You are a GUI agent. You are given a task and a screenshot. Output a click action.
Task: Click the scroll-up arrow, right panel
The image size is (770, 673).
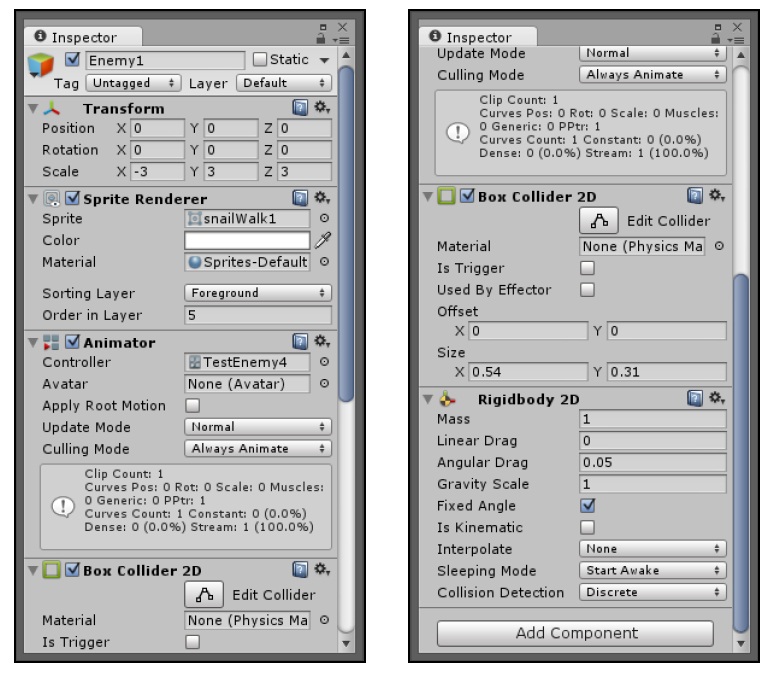(741, 55)
